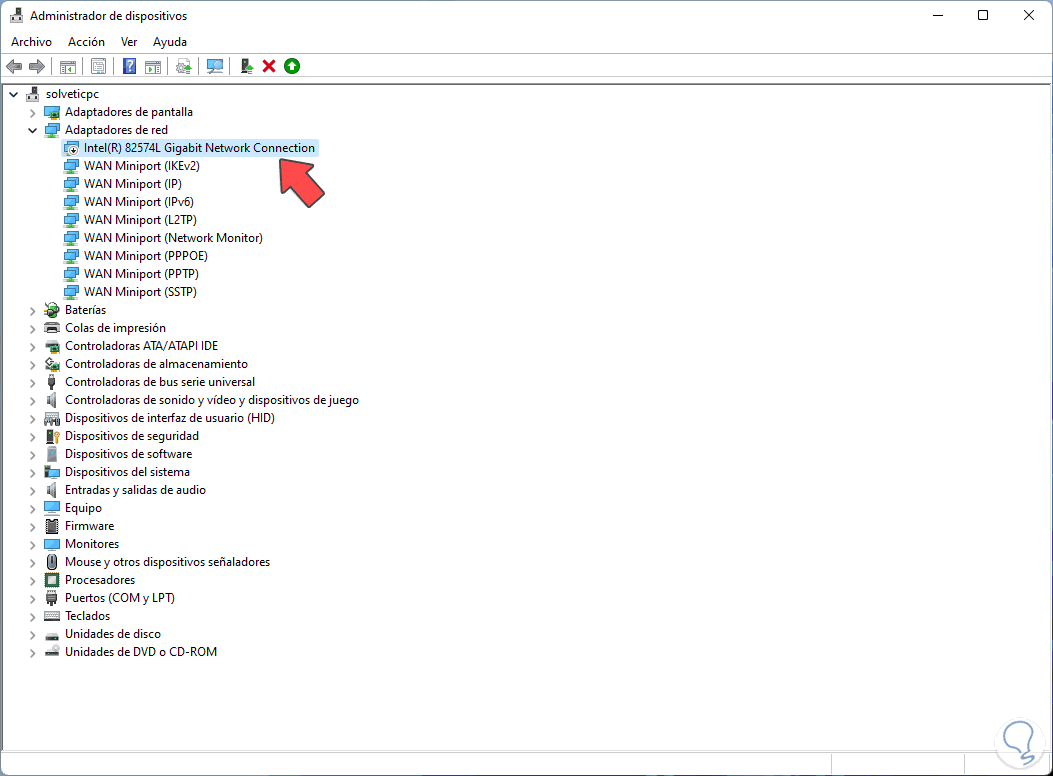Click the Procesadores icon
This screenshot has height=776, width=1053.
click(52, 580)
